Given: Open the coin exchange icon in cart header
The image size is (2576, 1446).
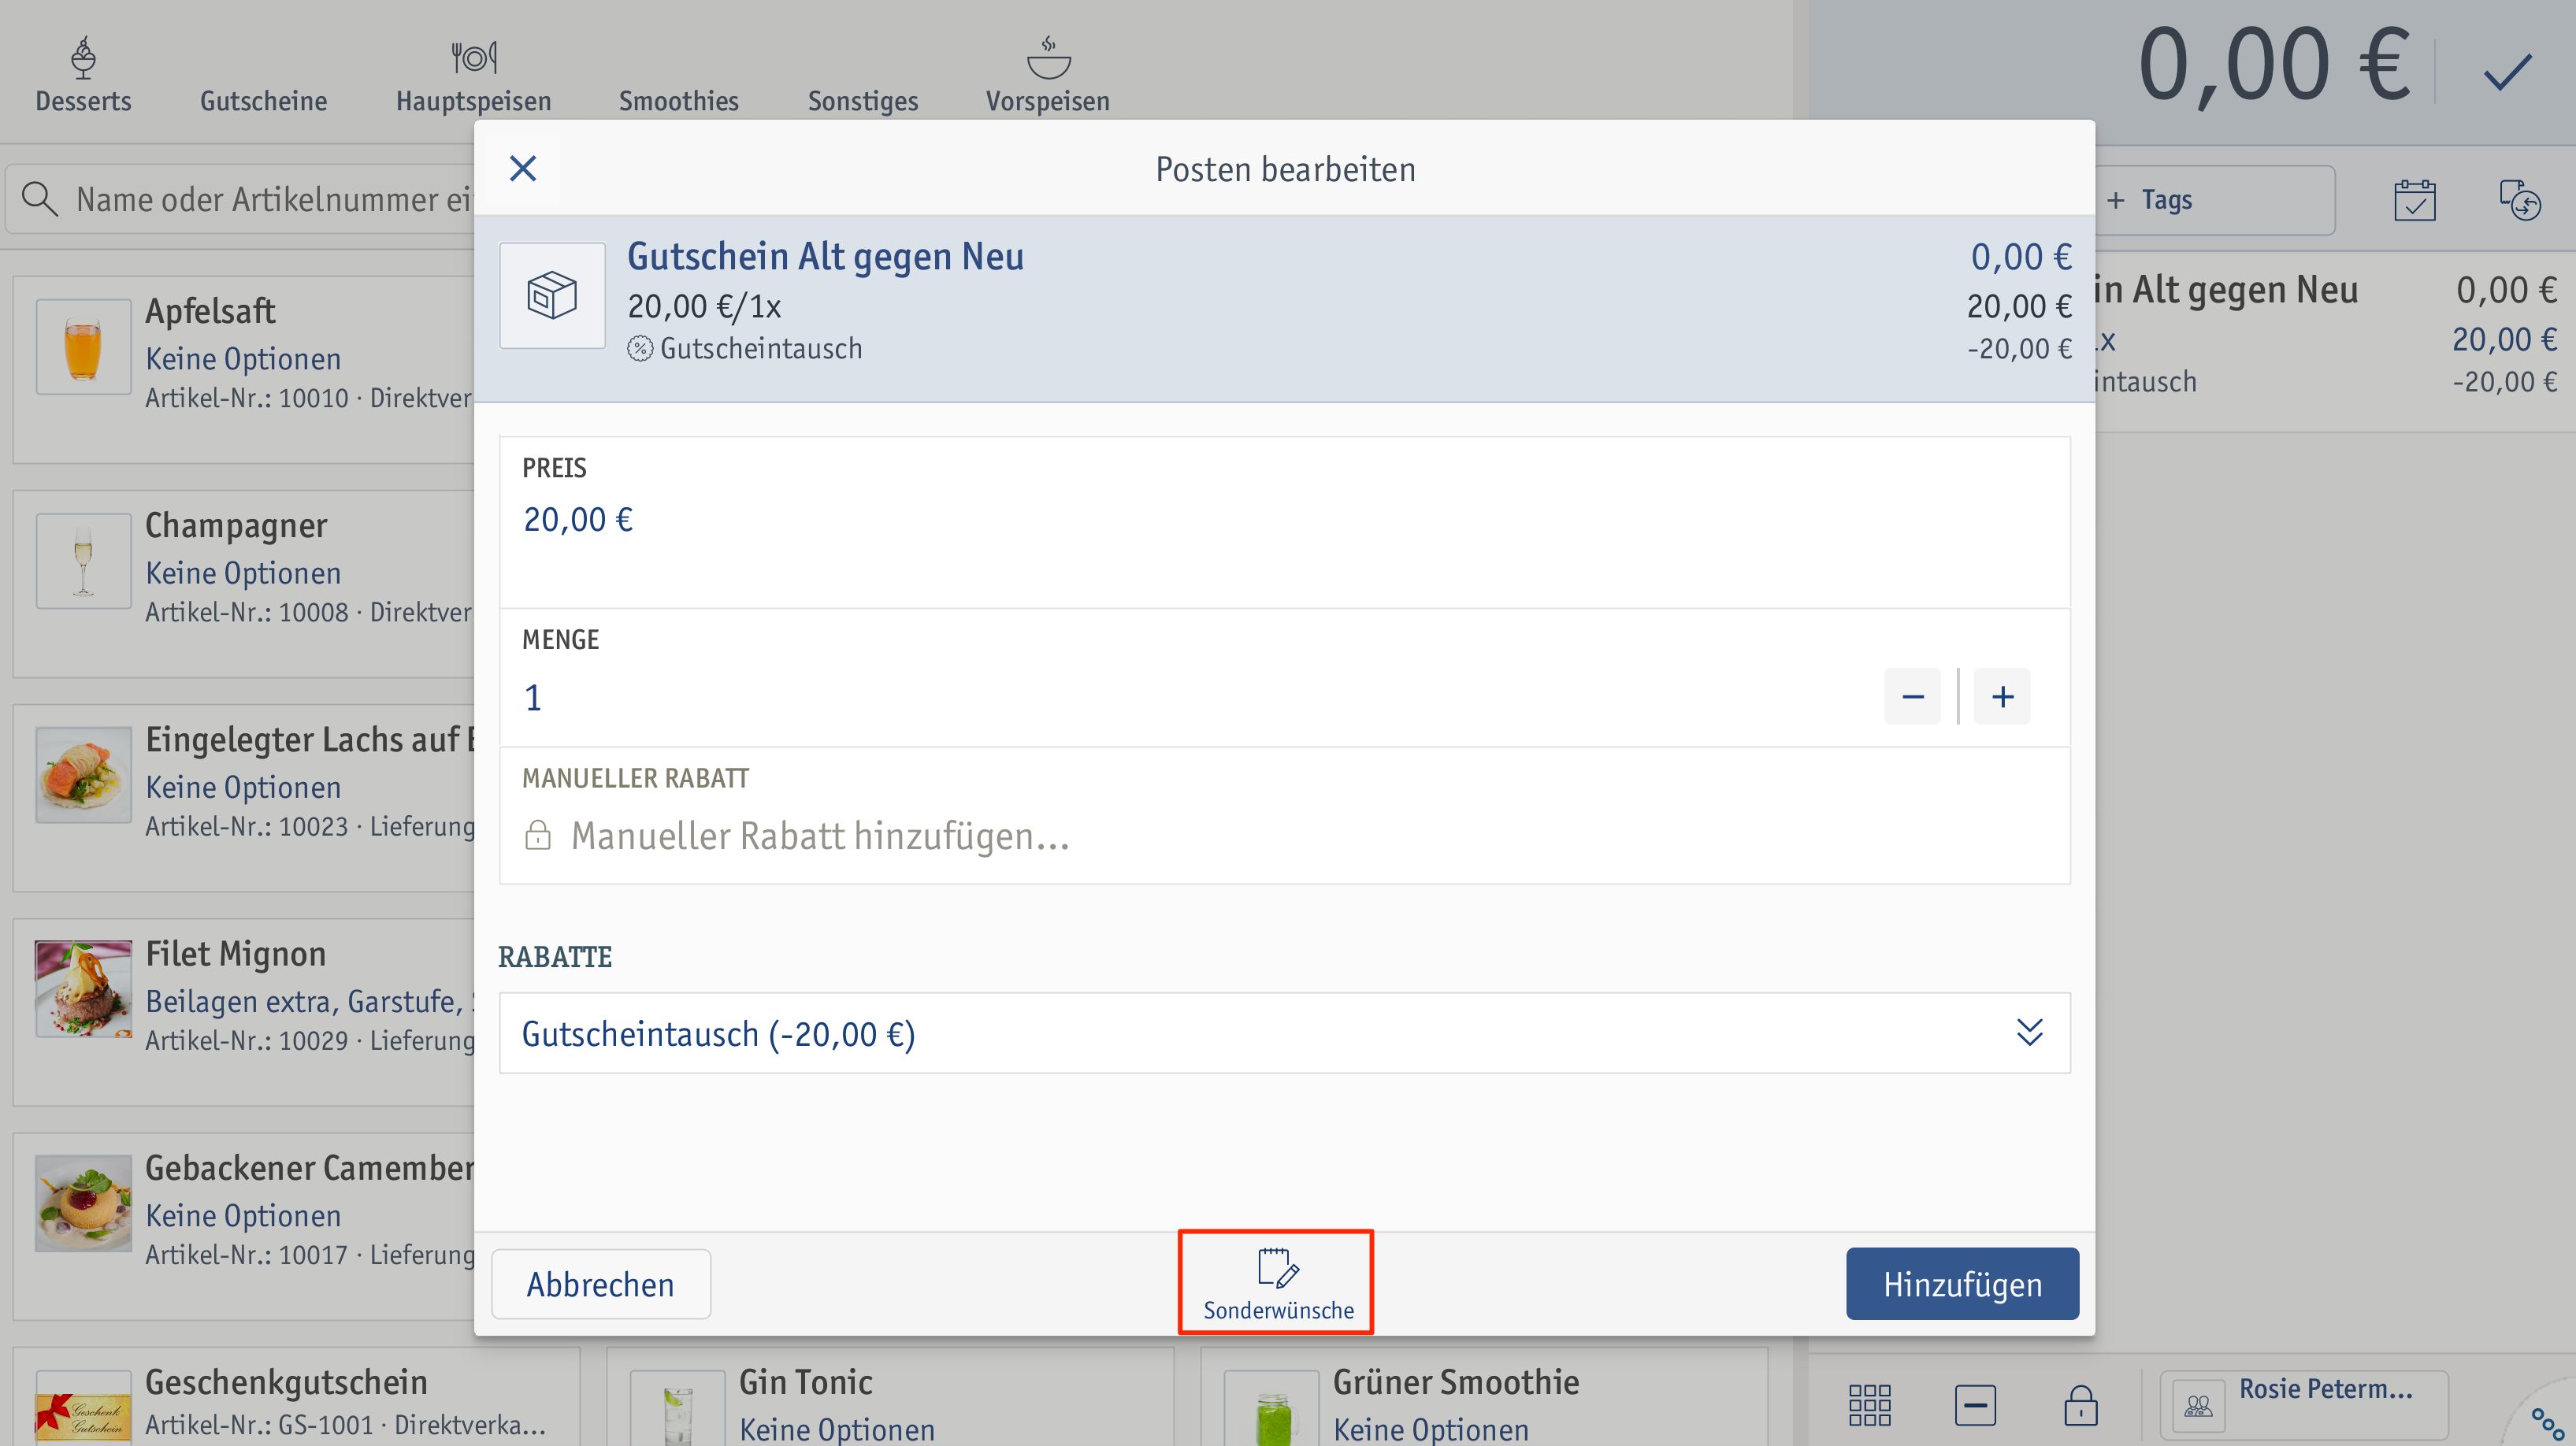Looking at the screenshot, I should point(2520,200).
